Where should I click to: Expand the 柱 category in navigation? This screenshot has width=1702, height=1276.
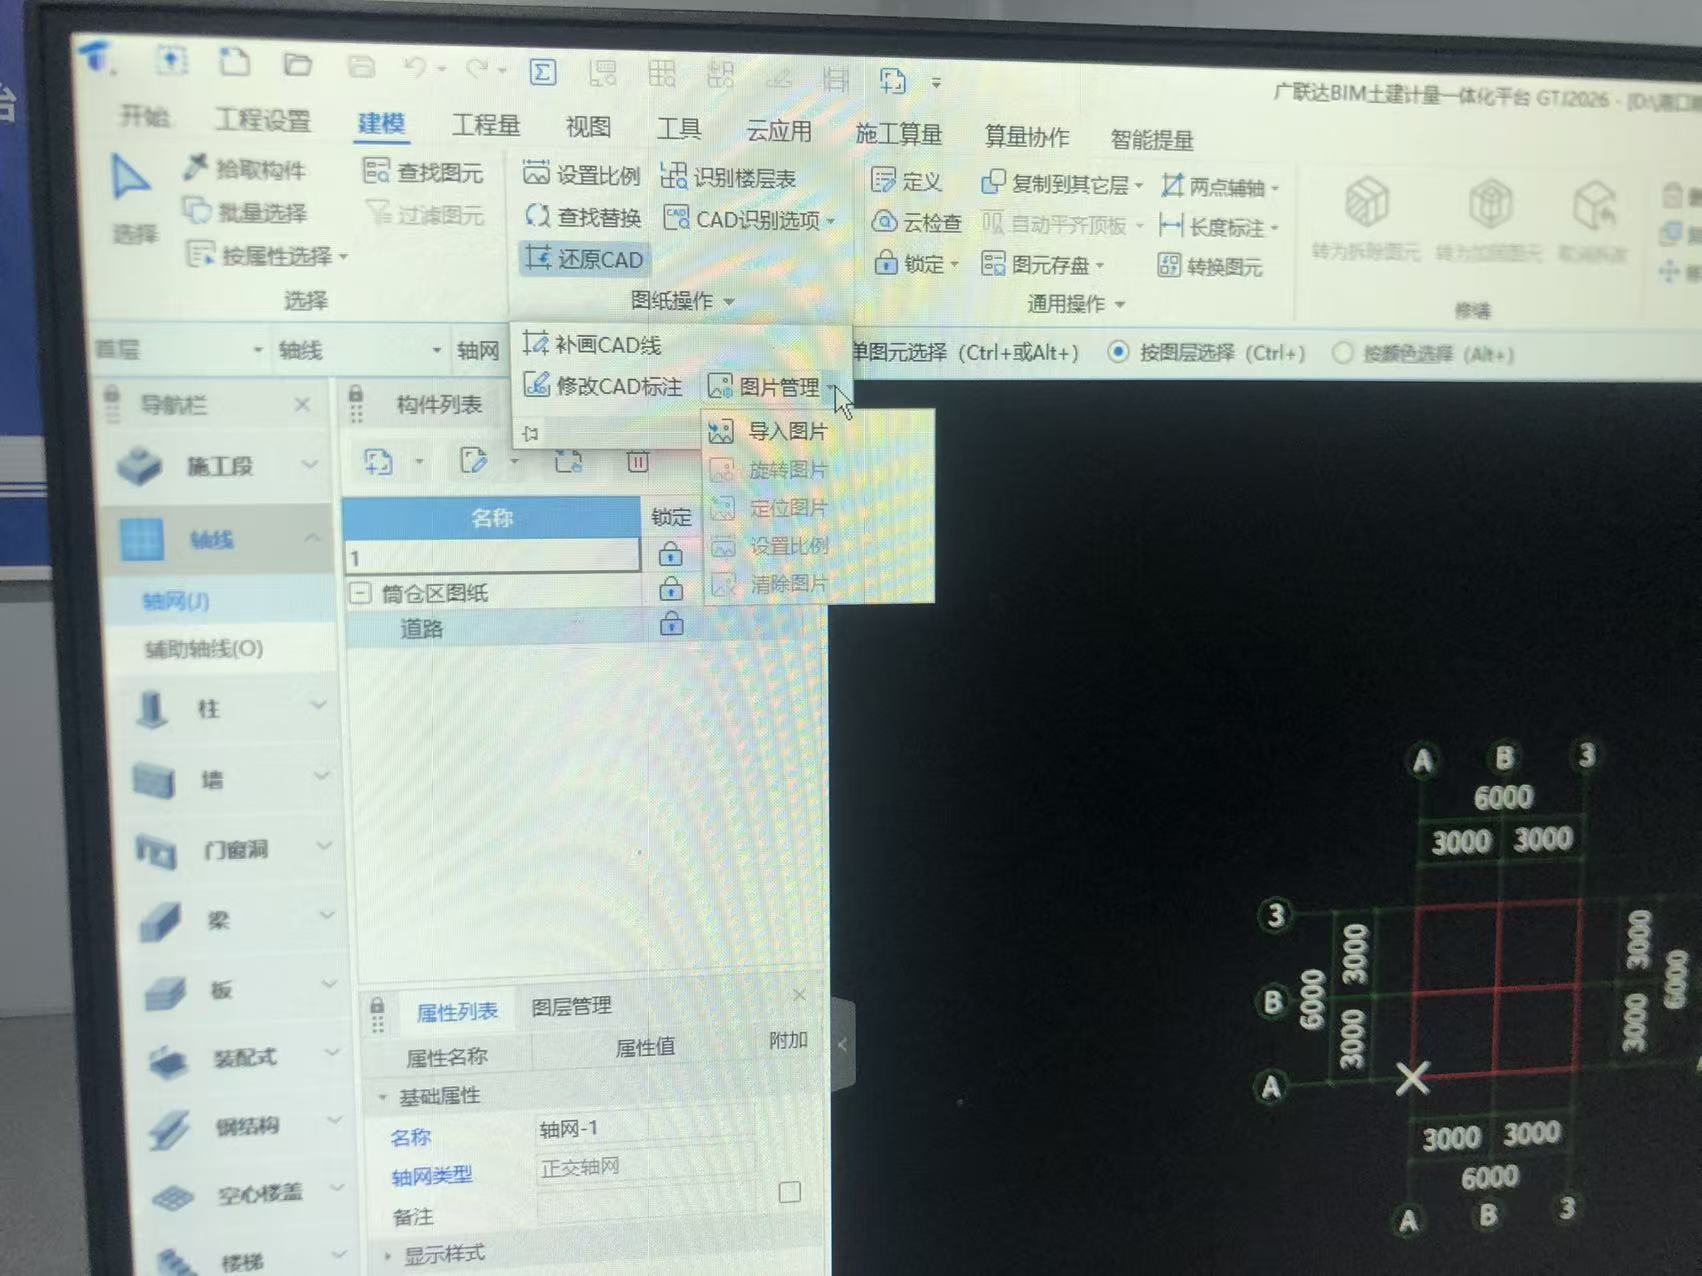coord(319,705)
